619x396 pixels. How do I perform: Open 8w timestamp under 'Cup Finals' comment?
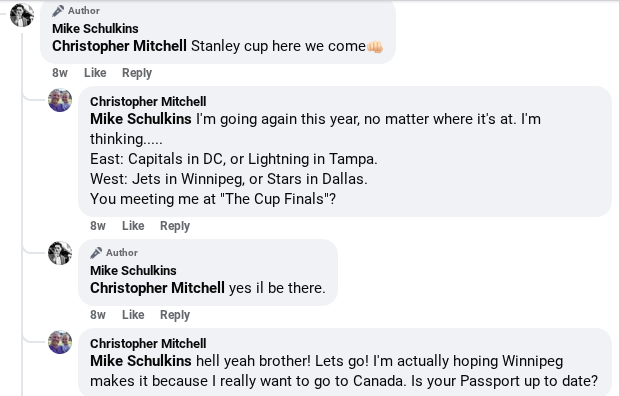[x=98, y=225]
